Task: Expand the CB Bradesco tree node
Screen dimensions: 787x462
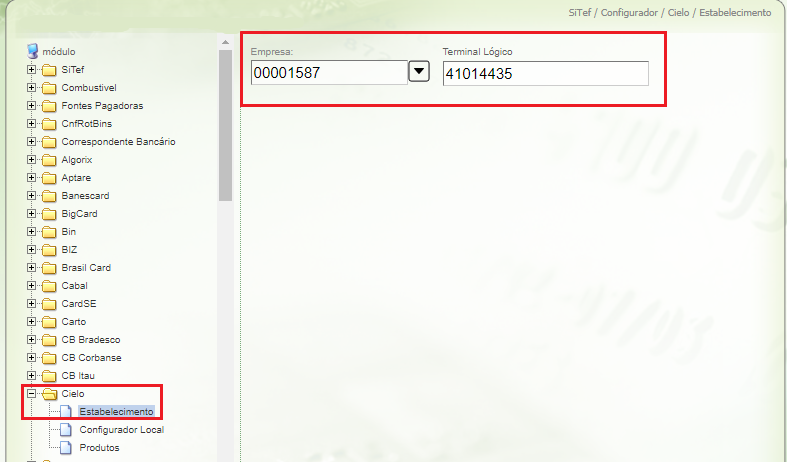Action: pyautogui.click(x=32, y=340)
